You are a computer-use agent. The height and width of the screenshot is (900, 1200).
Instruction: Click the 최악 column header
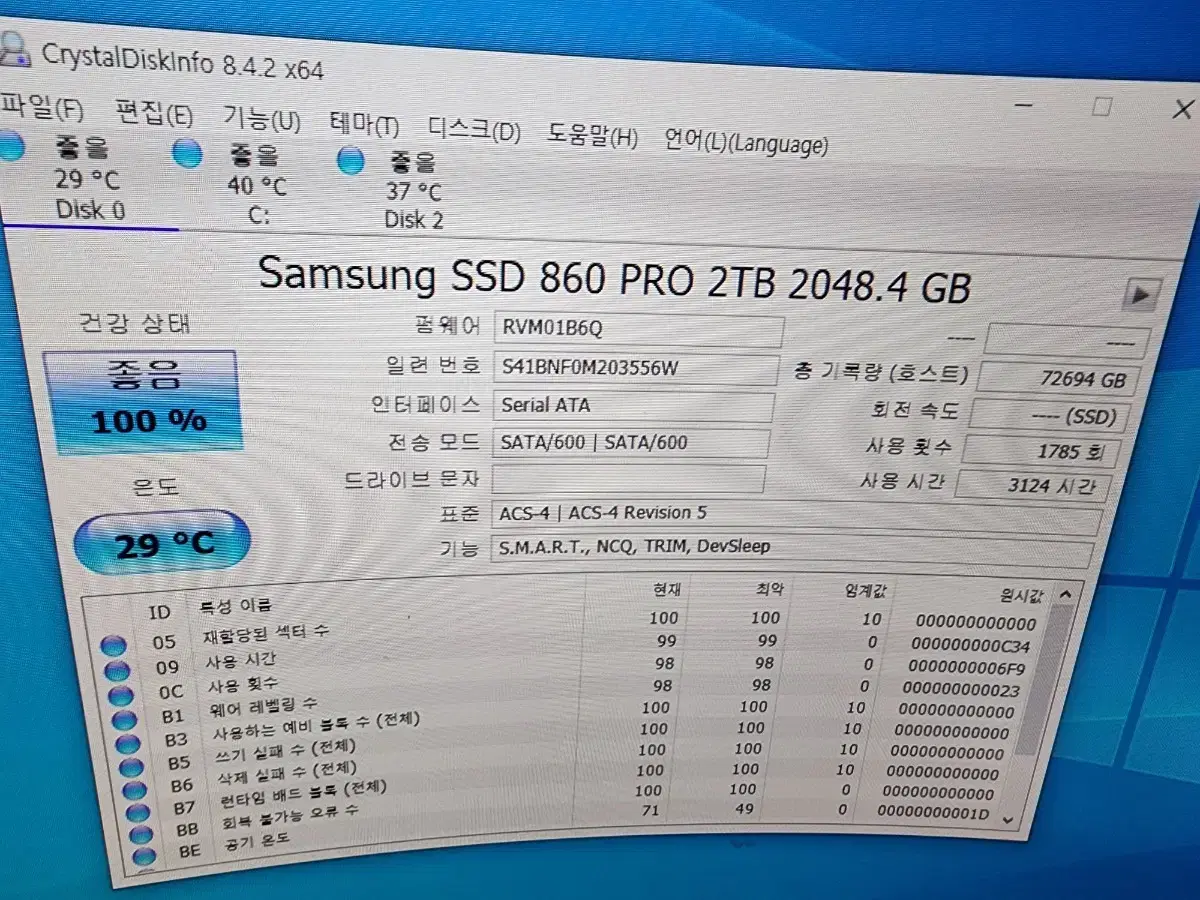click(771, 590)
